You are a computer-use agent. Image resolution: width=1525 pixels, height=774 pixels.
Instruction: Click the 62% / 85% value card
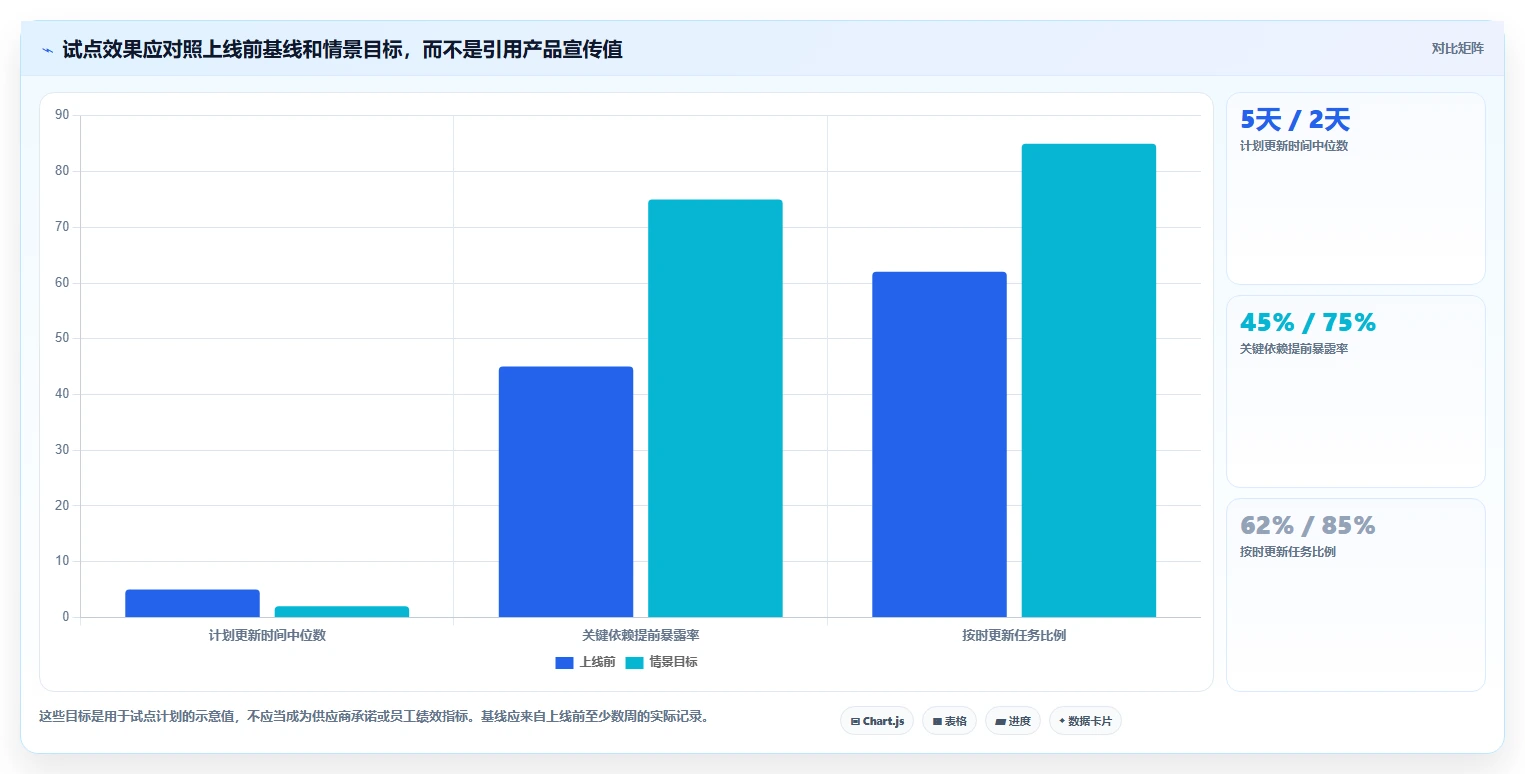pos(1355,594)
